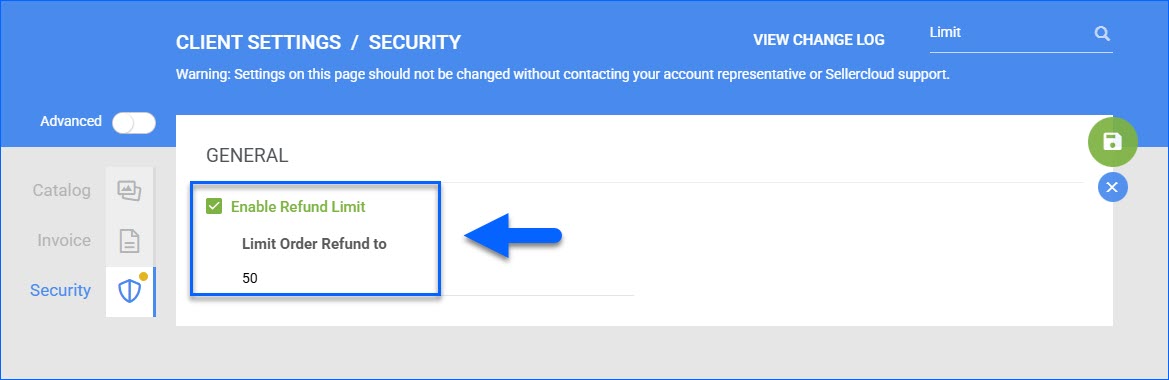Click the search magnifier icon
Screen dimensions: 1169x380
(1101, 34)
